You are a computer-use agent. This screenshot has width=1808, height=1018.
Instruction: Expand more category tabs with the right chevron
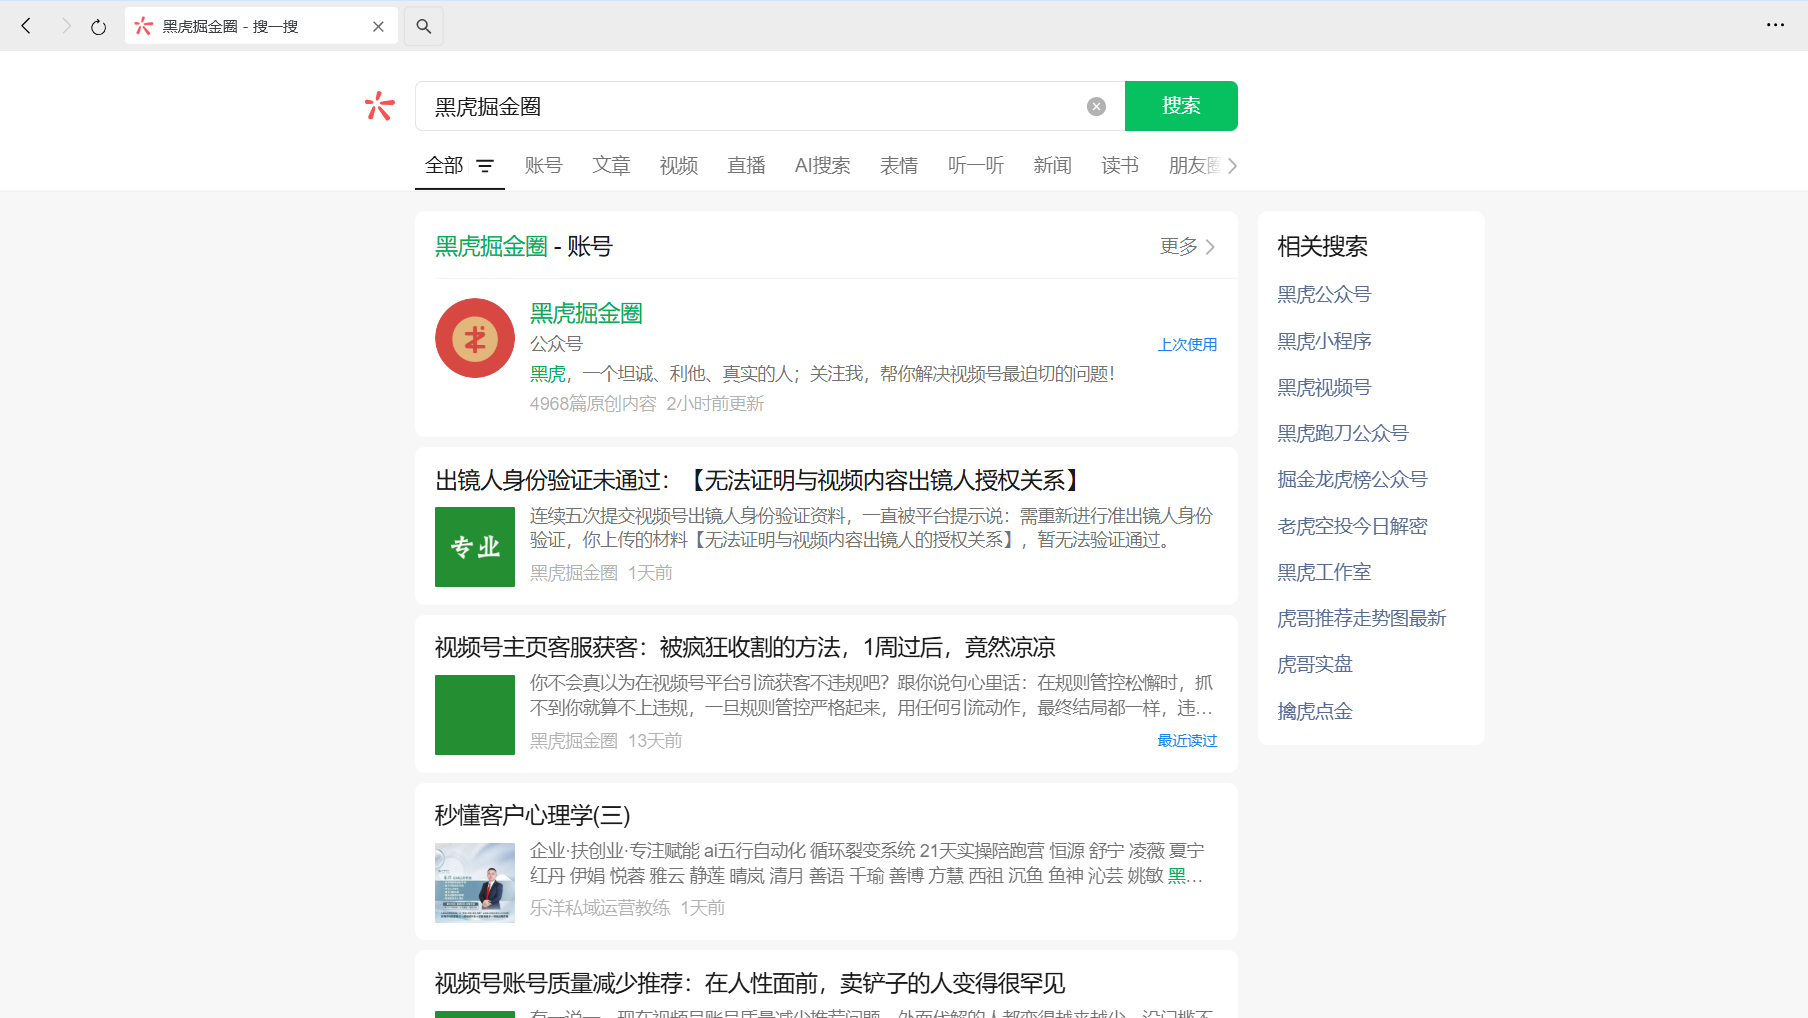coord(1232,166)
